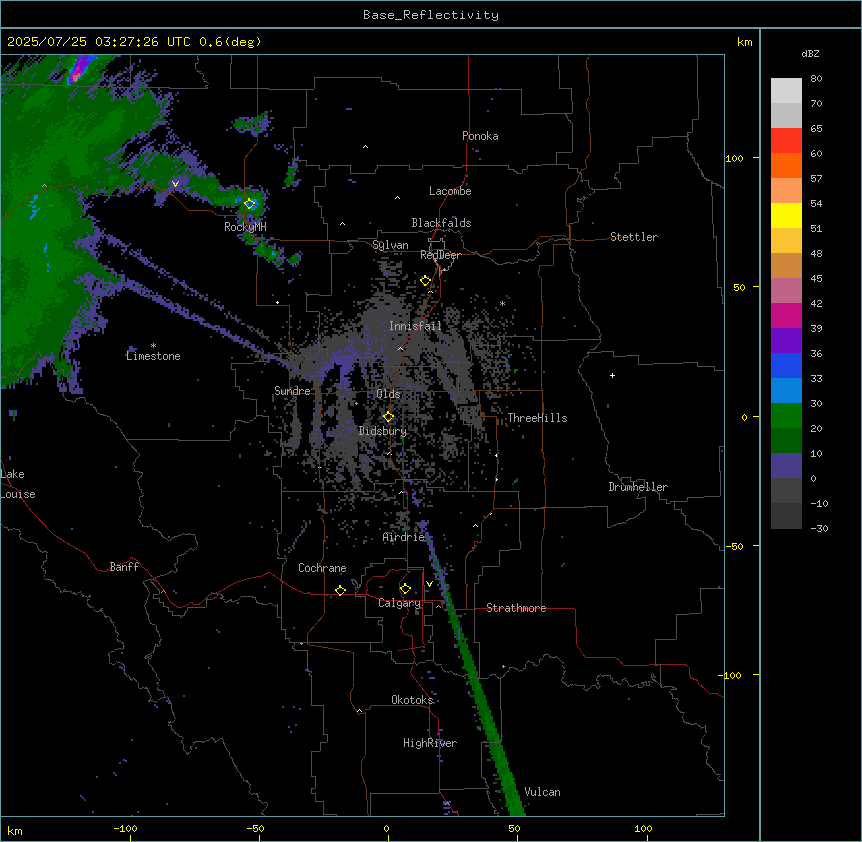Click the -30 value on the dBZ legend
This screenshot has width=862, height=842.
819,528
